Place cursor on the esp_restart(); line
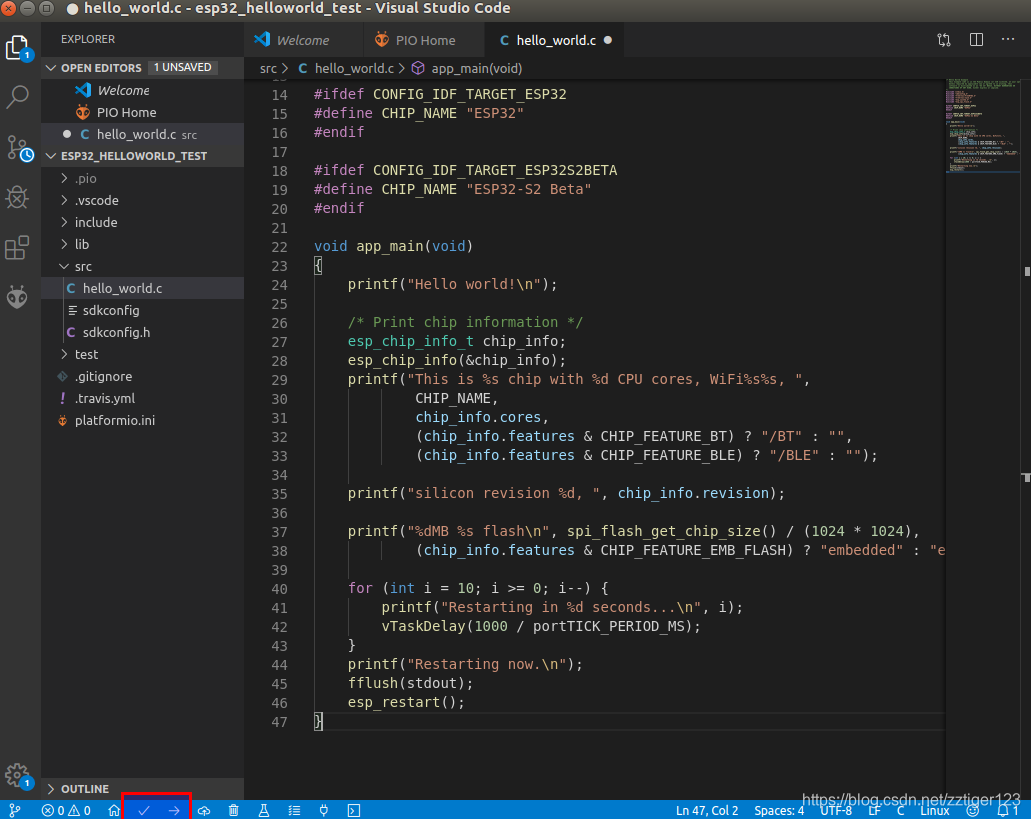The image size is (1031, 819). [406, 703]
